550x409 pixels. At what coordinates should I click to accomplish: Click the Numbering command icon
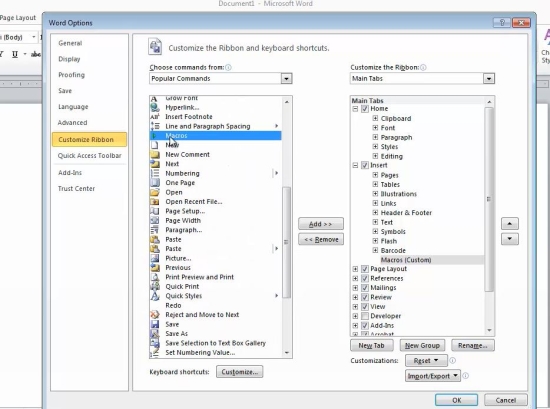click(155, 173)
